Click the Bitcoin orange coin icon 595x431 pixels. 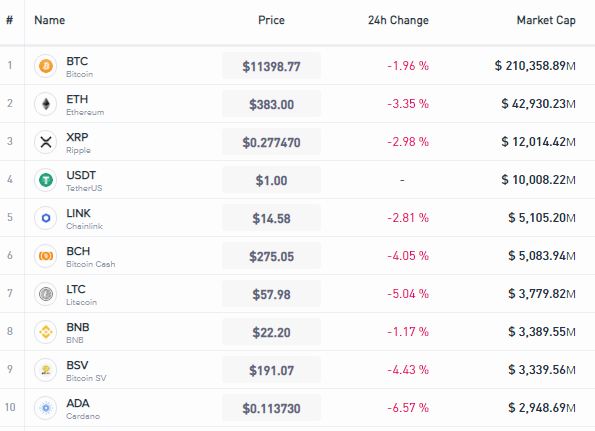point(46,66)
